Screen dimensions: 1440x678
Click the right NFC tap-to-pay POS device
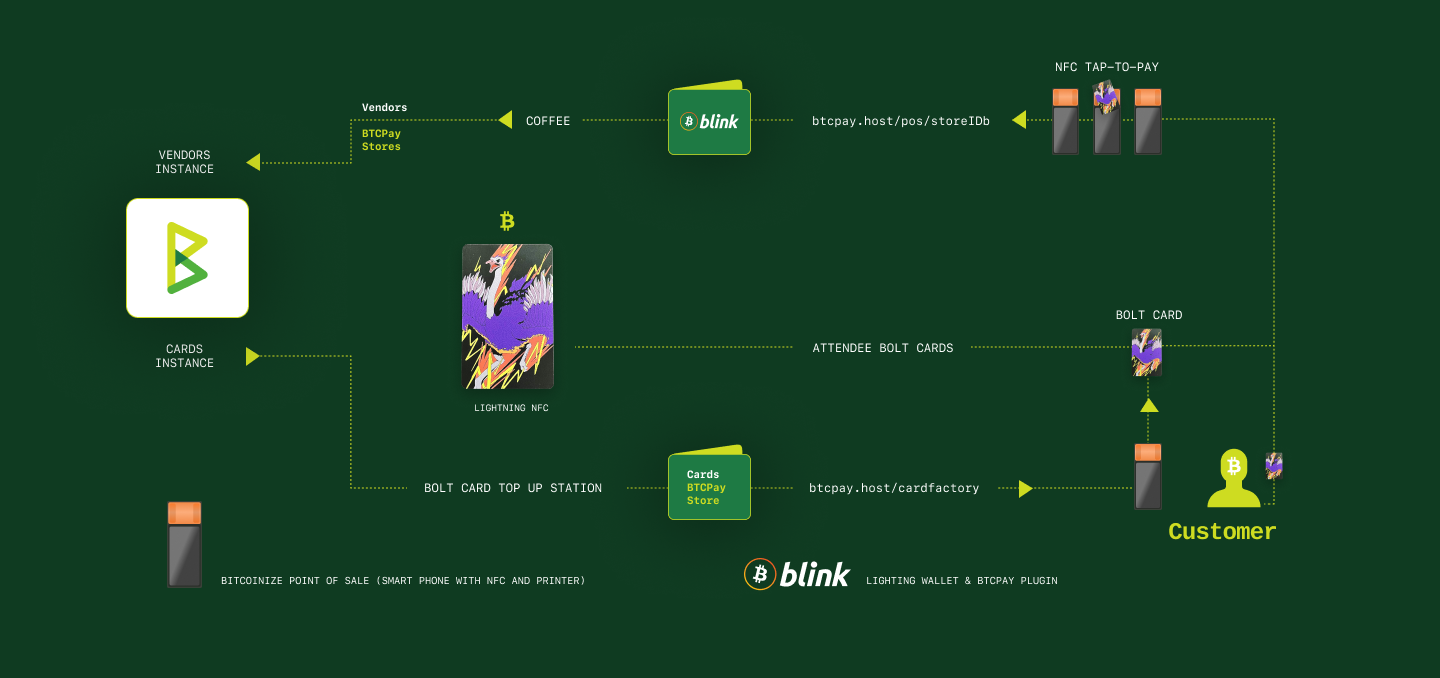1148,121
